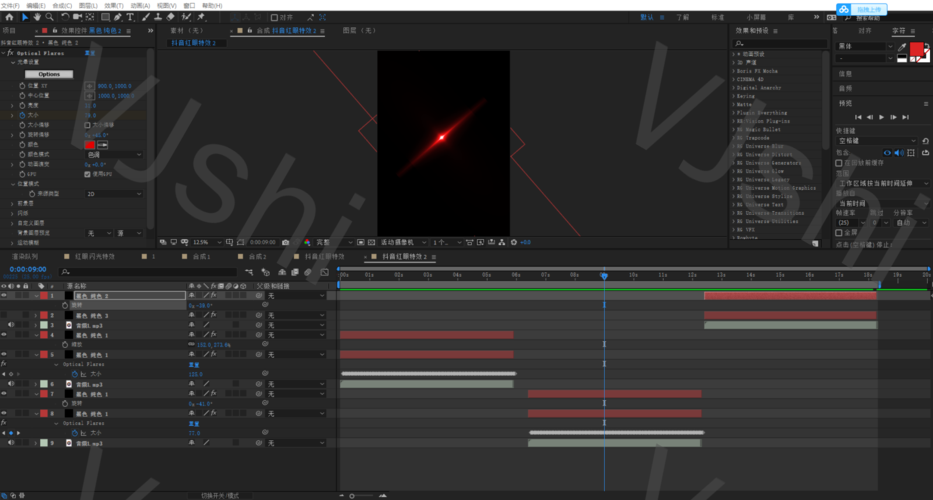Click size stopwatch in Effect Controls
Viewport: 933px width, 500px height.
(x=22, y=115)
